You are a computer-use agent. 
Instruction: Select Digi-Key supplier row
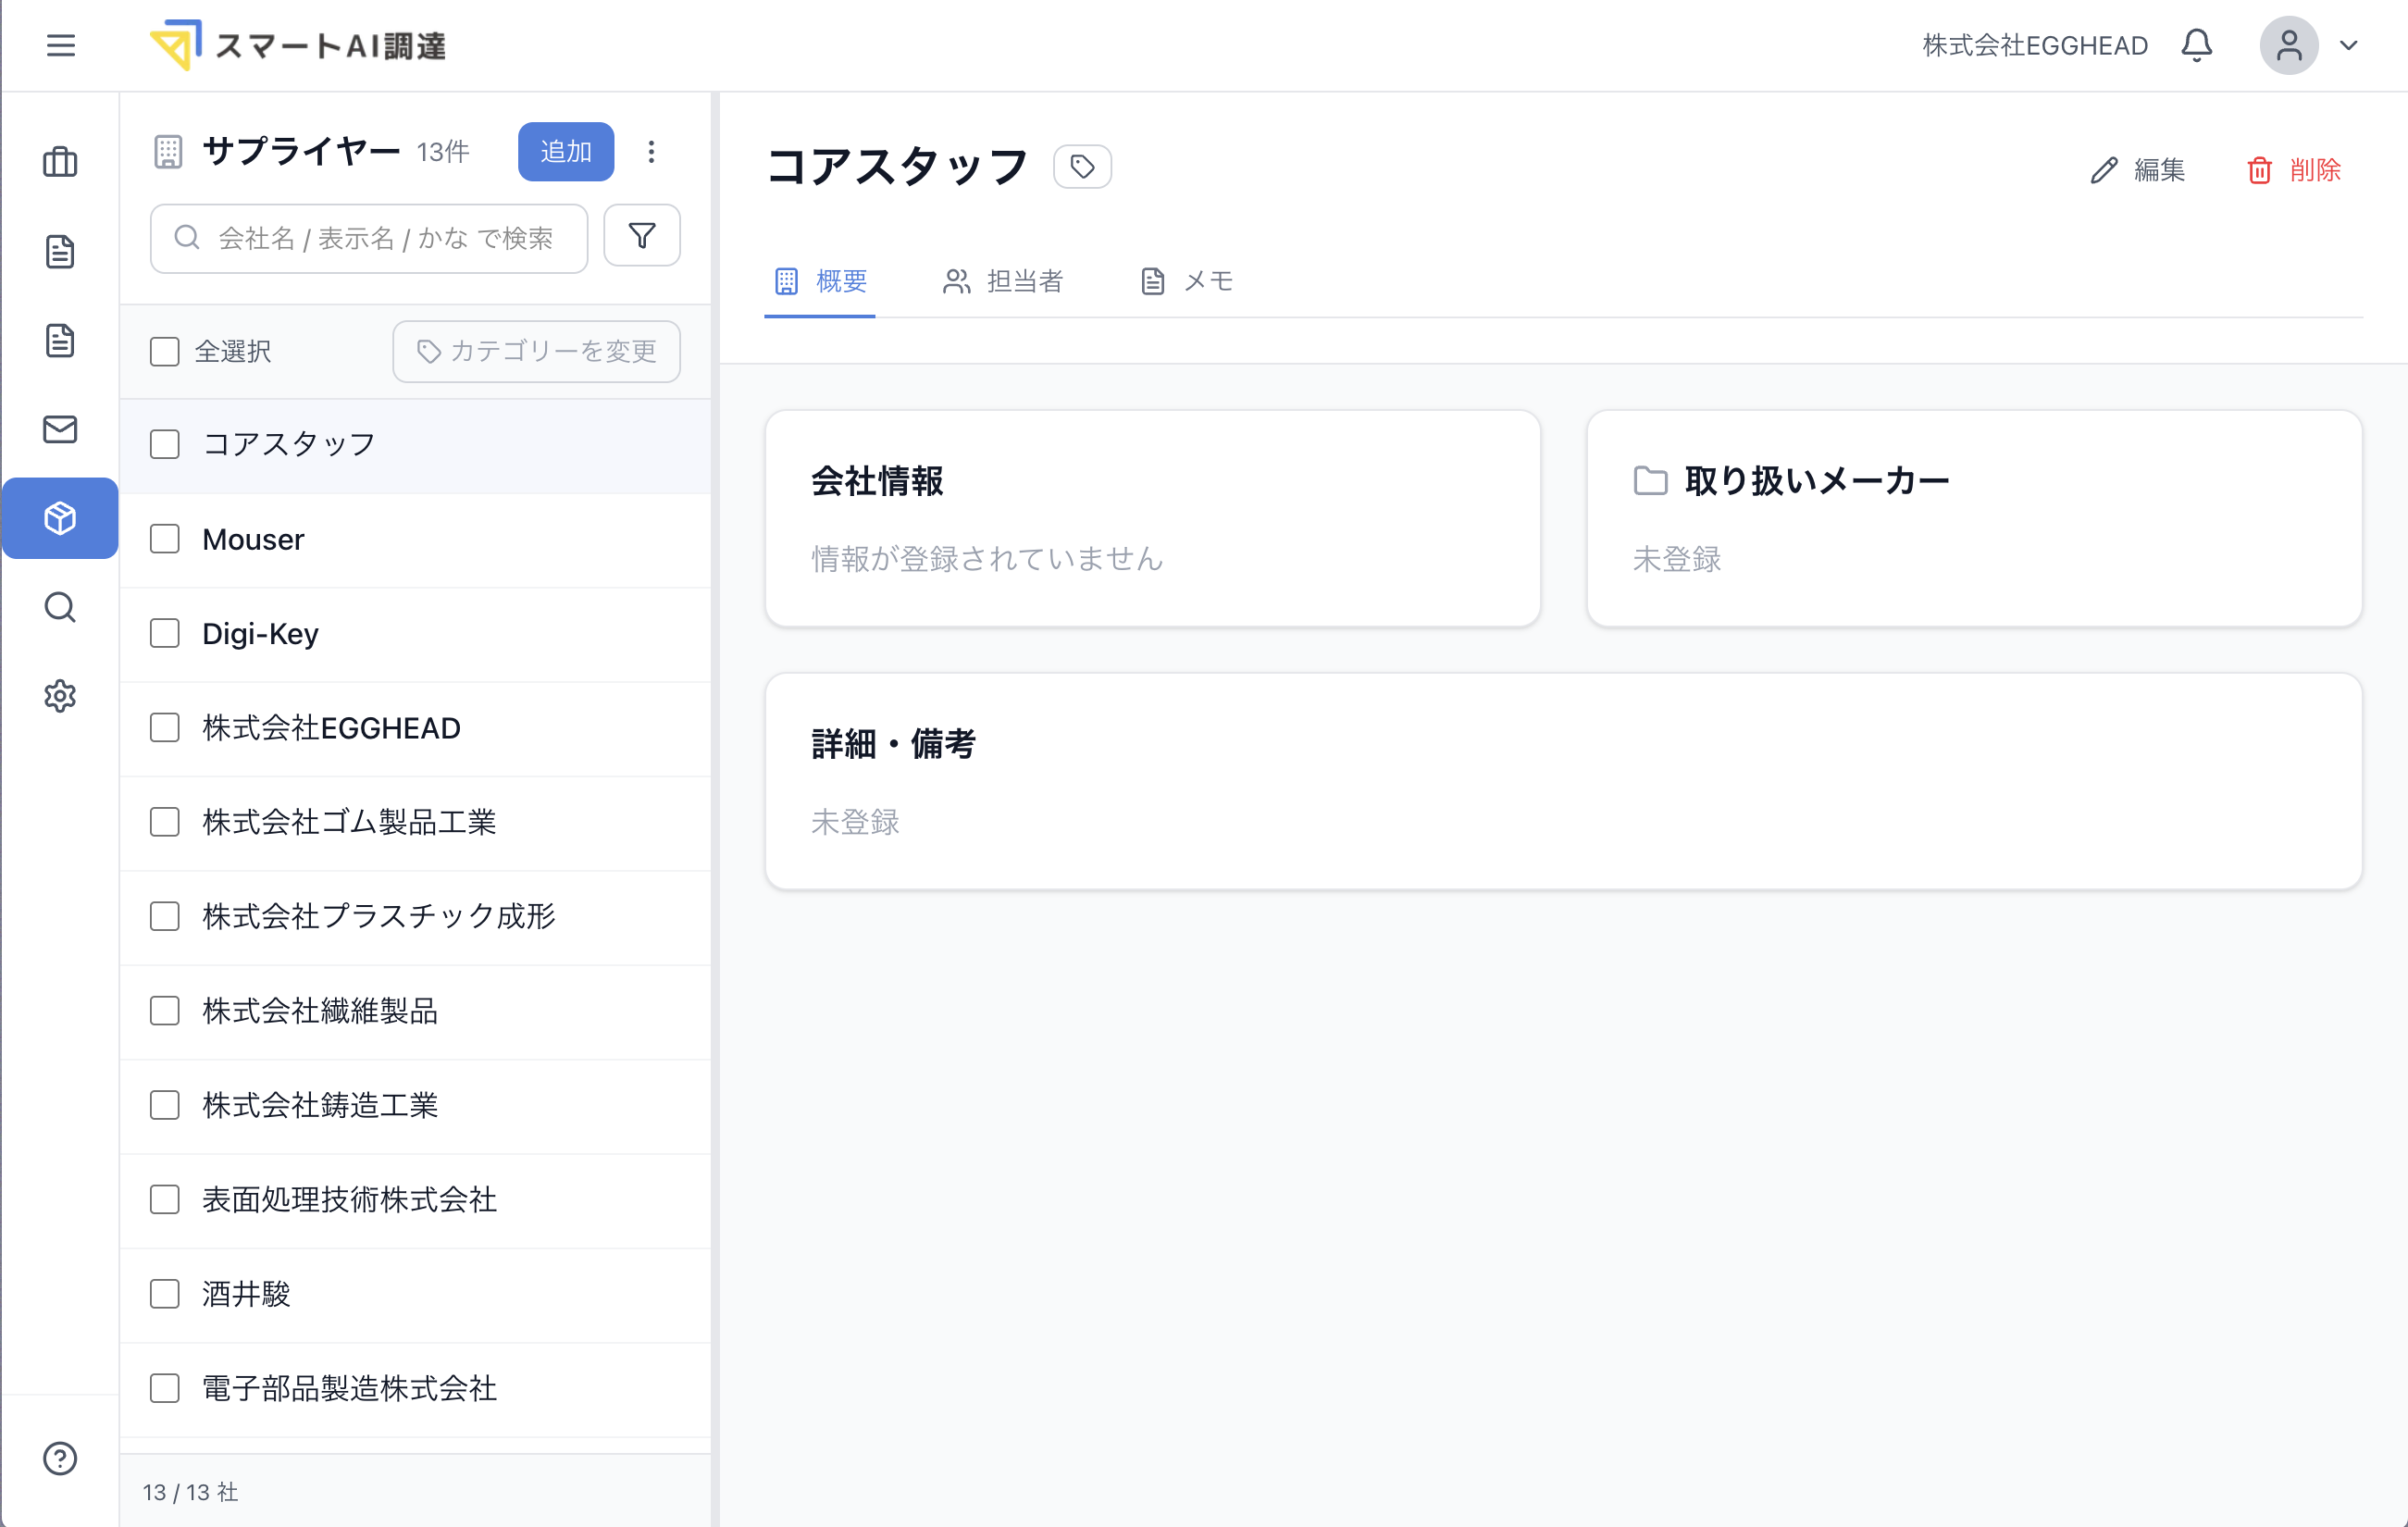tap(415, 633)
